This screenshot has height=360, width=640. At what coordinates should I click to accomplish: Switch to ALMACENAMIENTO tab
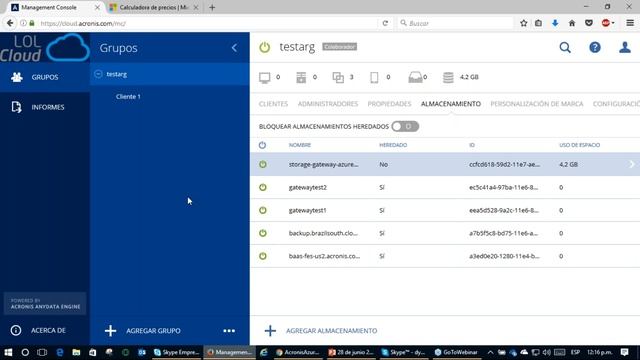pos(451,104)
